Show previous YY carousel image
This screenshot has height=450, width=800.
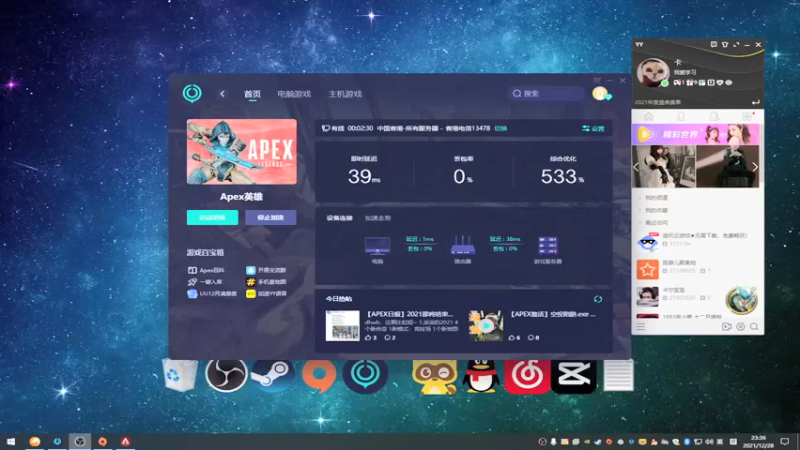(x=636, y=166)
